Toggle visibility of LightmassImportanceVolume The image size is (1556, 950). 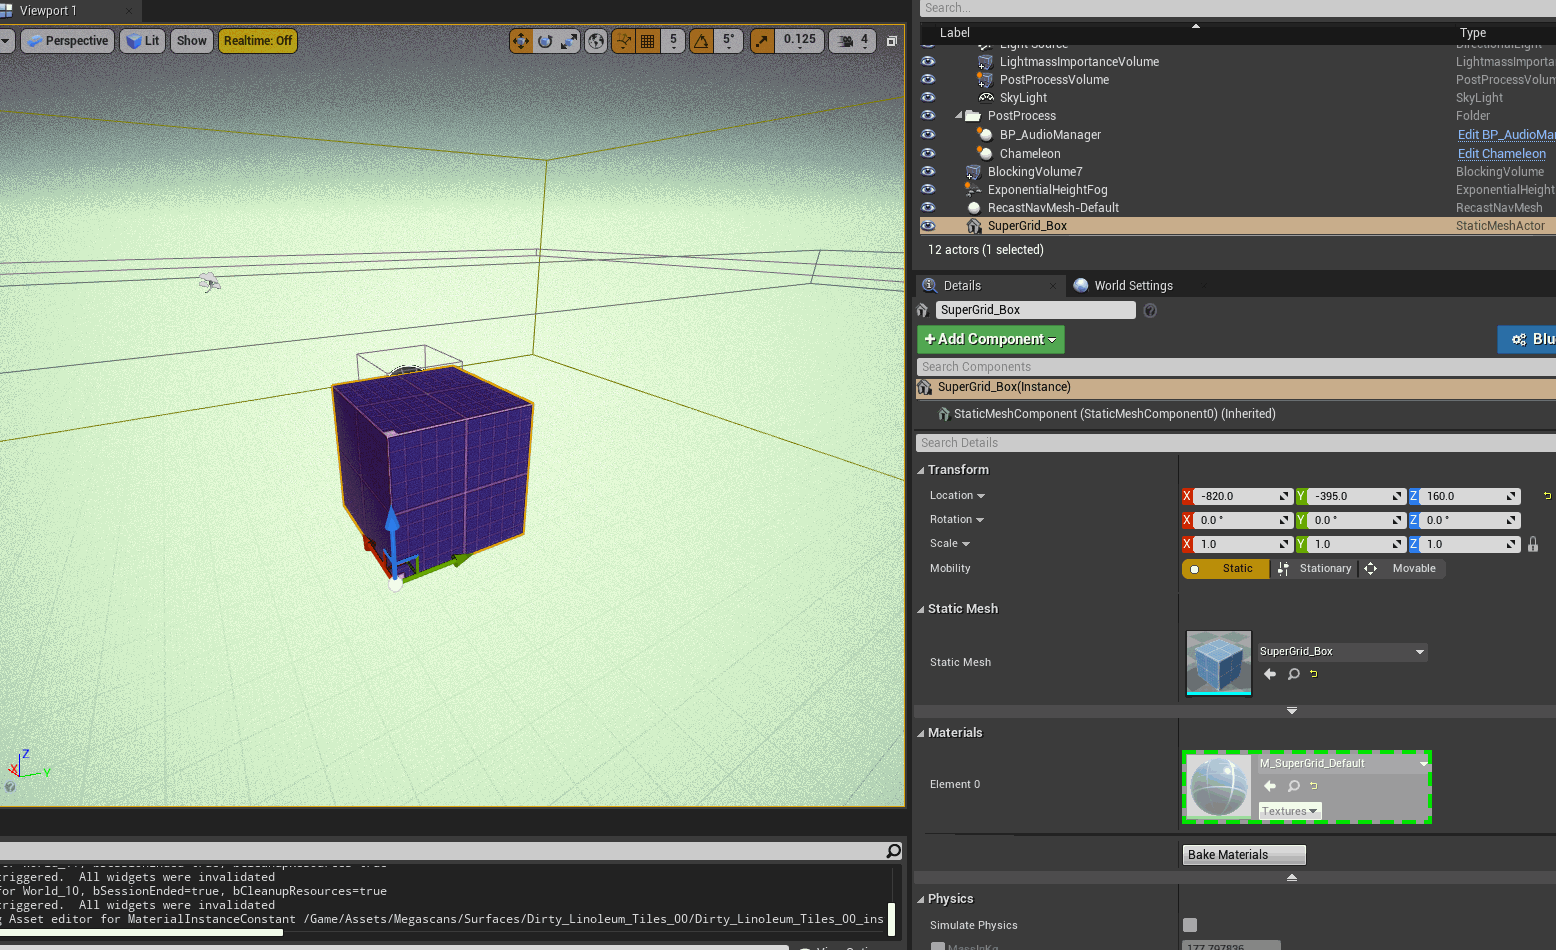click(928, 61)
